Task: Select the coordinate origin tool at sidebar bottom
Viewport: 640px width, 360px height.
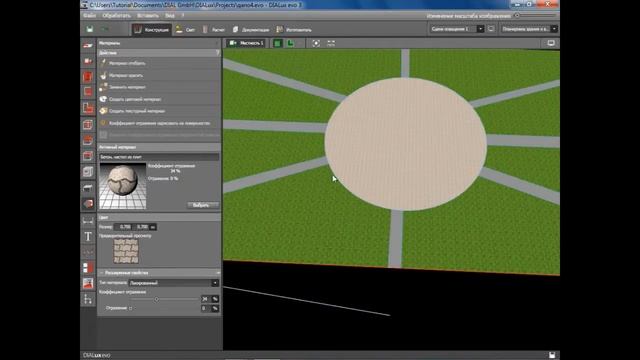Action: 88,299
